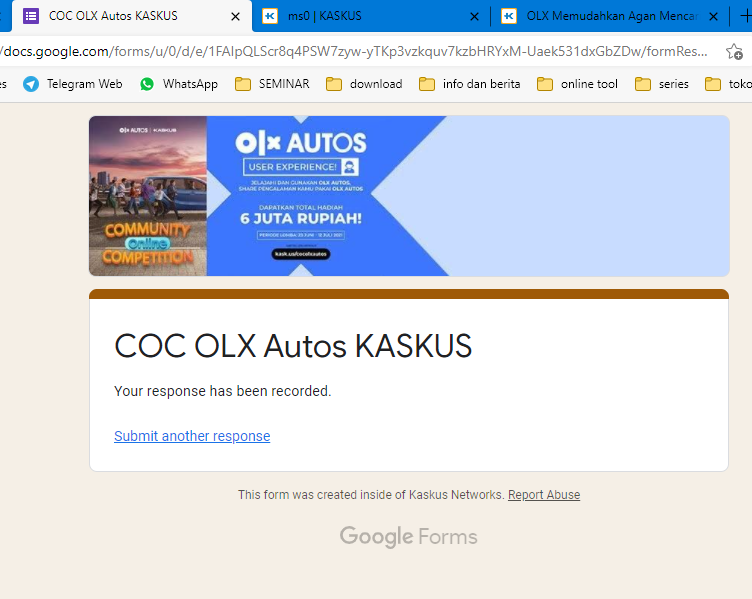Open the series bookmarks folder

(661, 84)
